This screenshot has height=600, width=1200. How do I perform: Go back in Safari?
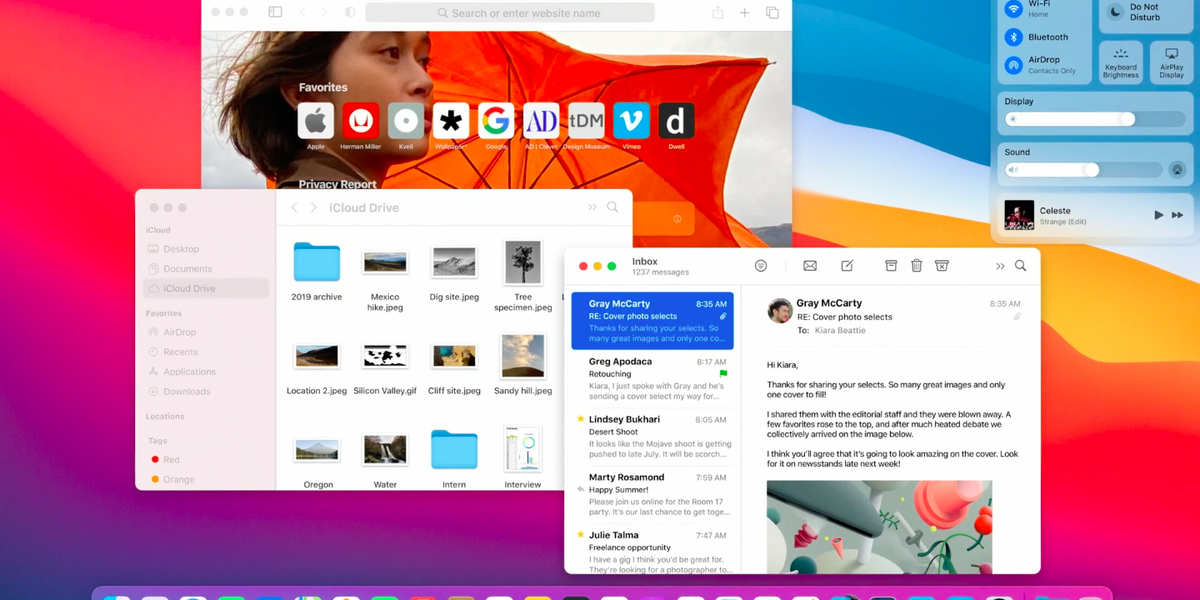[x=303, y=12]
